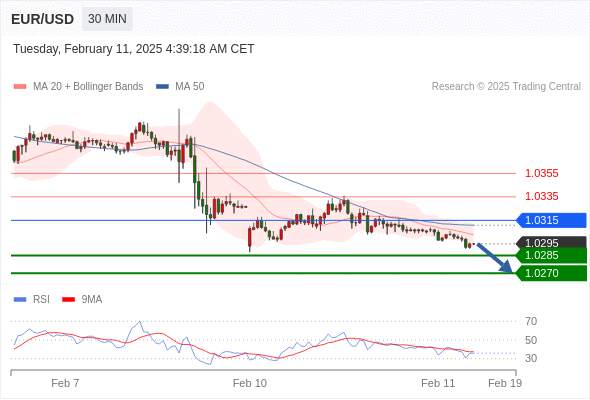
Task: Click the blue RSI legend swatch
Action: (20, 300)
